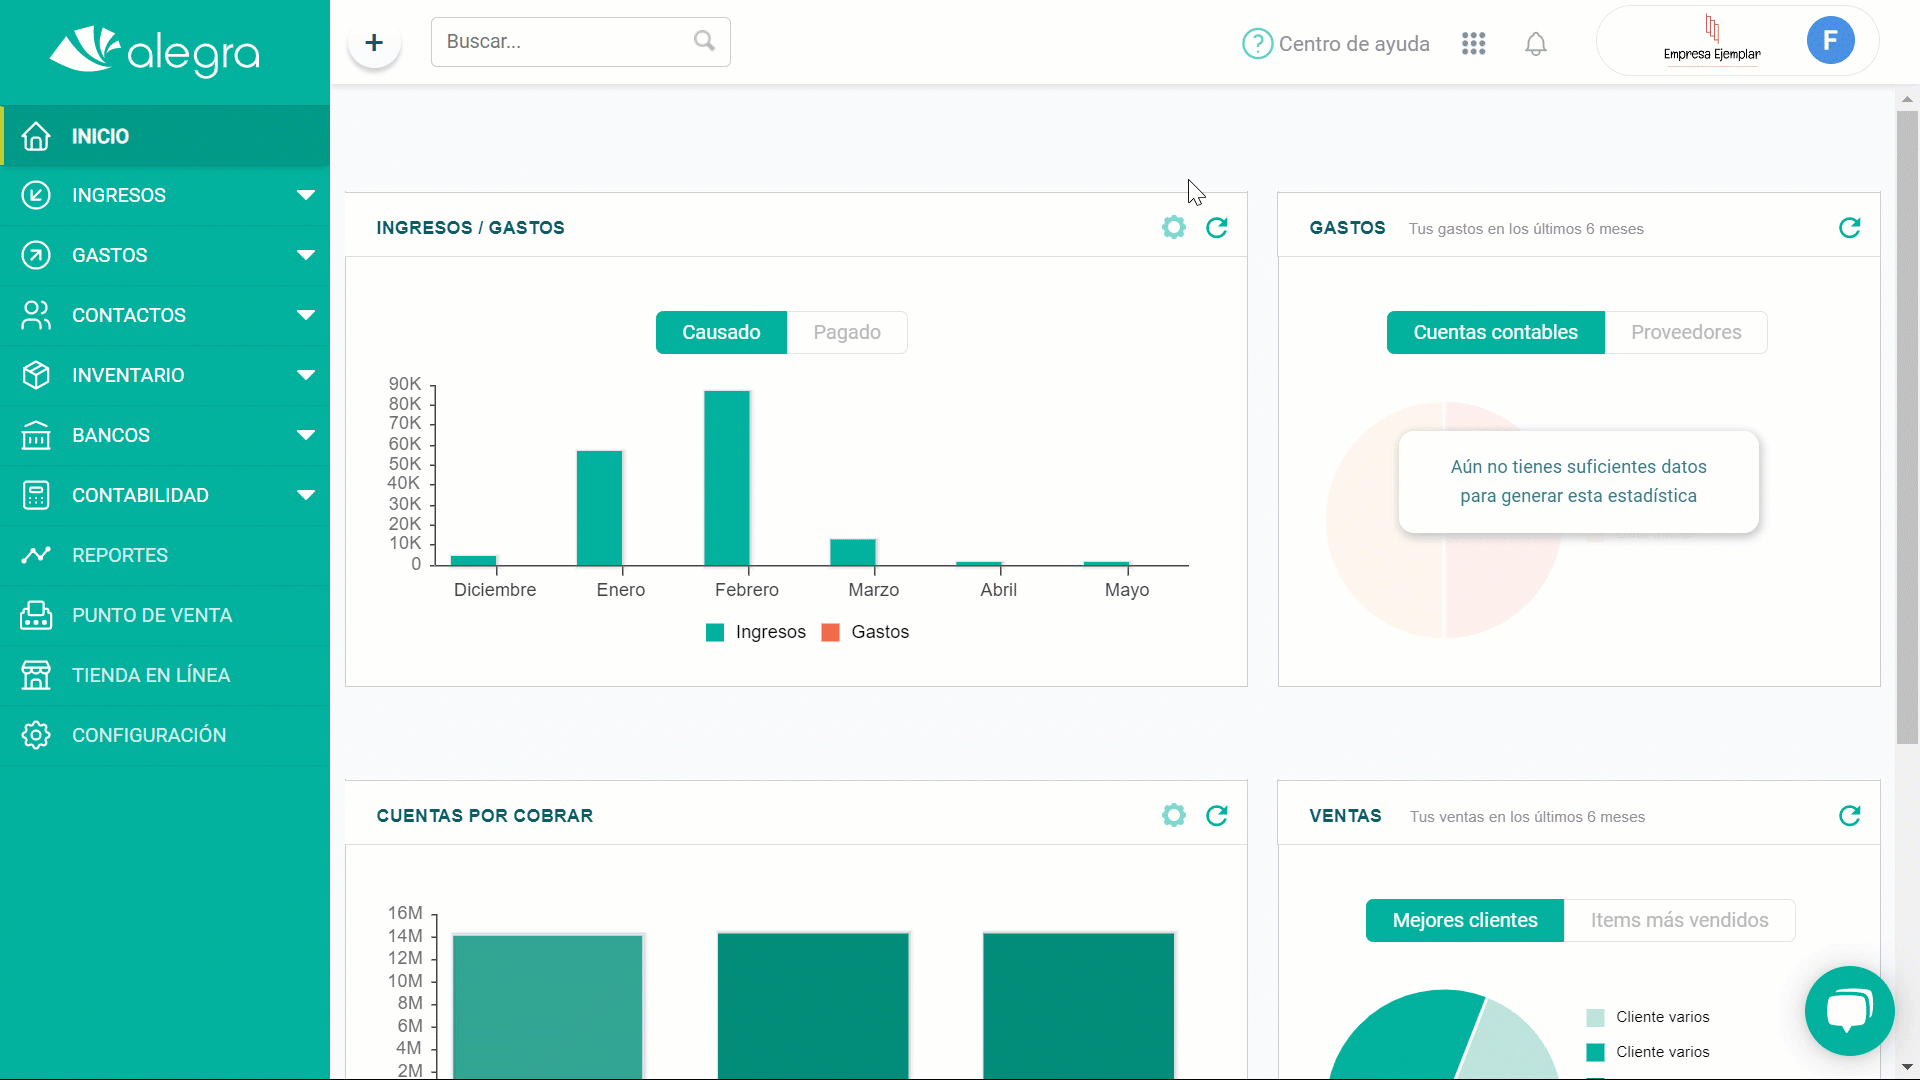Viewport: 1920px width, 1080px height.
Task: Expand the Inventario menu arrow
Action: [x=306, y=375]
